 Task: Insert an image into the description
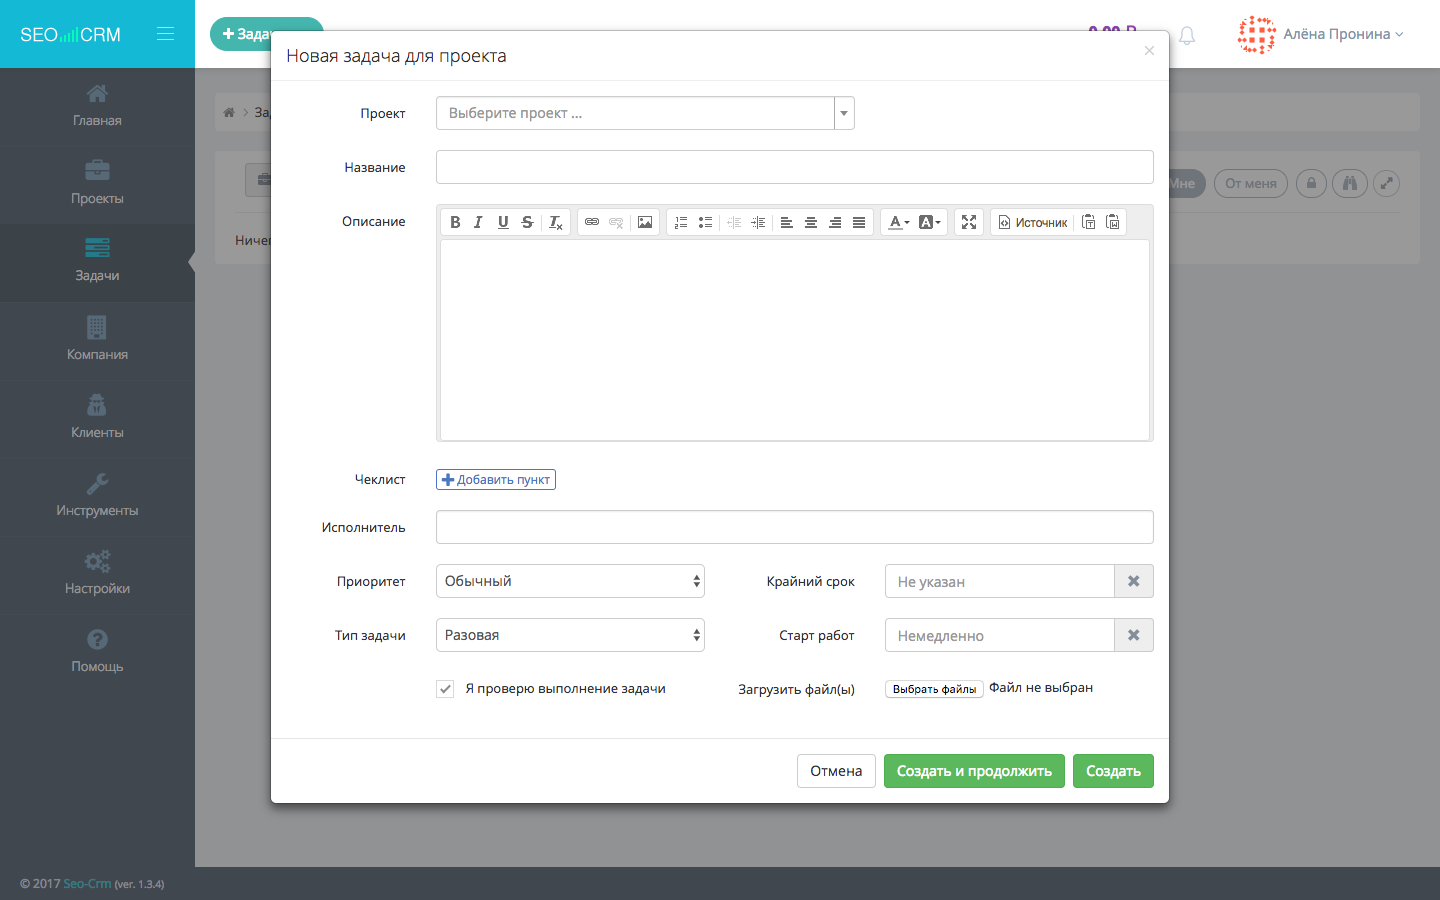click(644, 221)
